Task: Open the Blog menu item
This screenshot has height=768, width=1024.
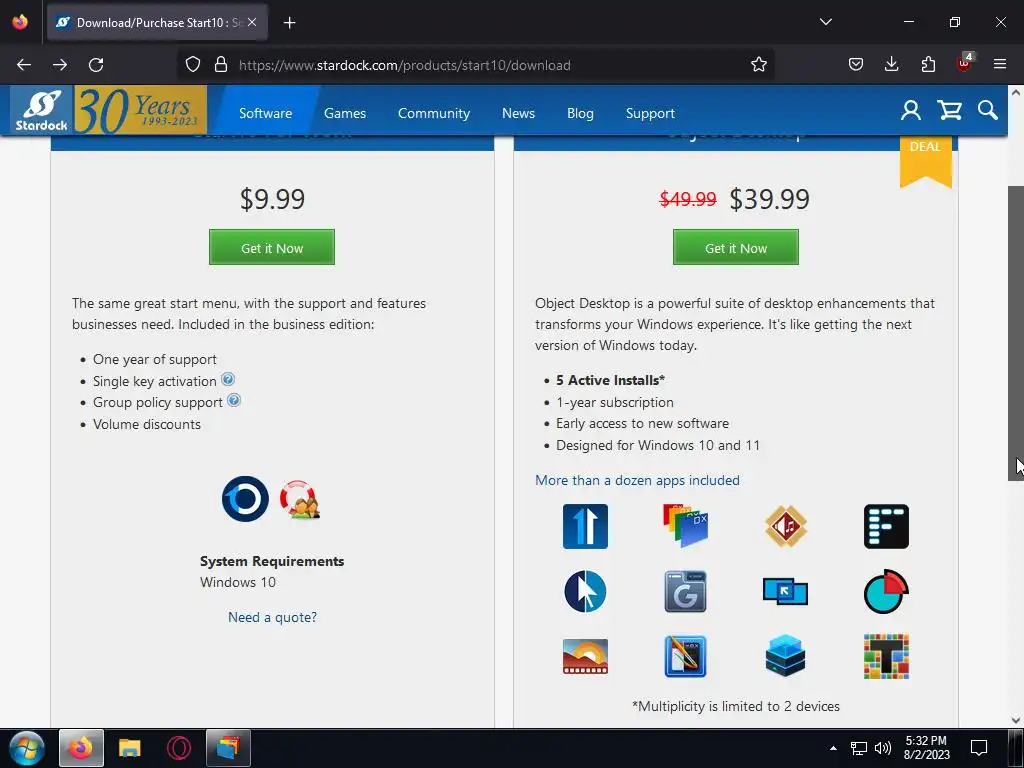Action: click(x=580, y=113)
